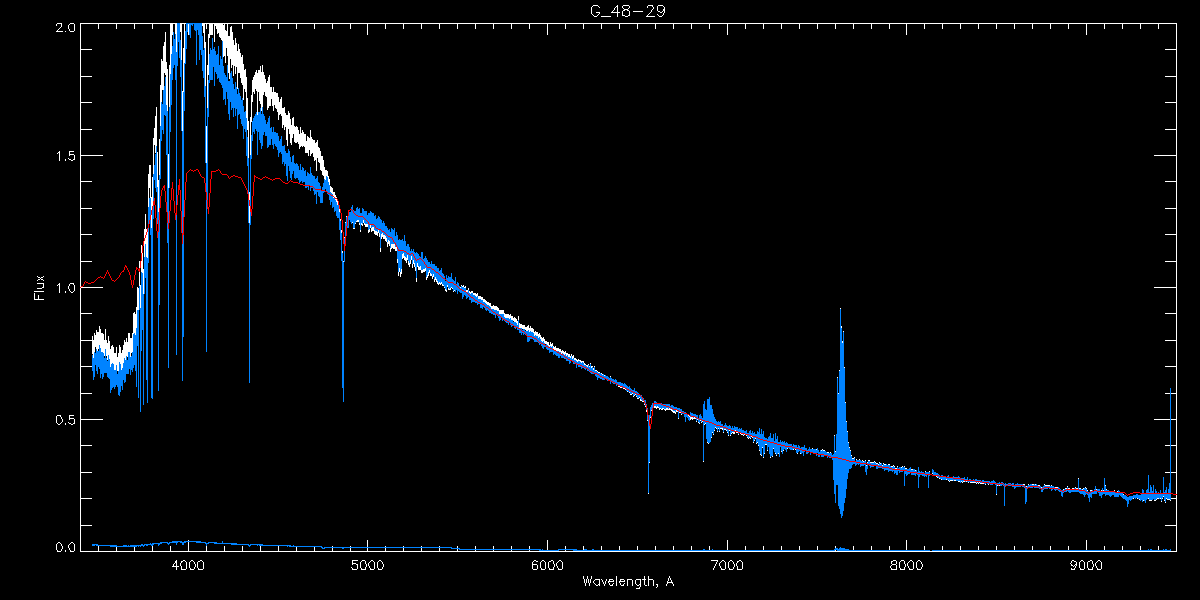Click the 2.0 flux tick label
Screen dimensions: 1200x600
coord(65,28)
